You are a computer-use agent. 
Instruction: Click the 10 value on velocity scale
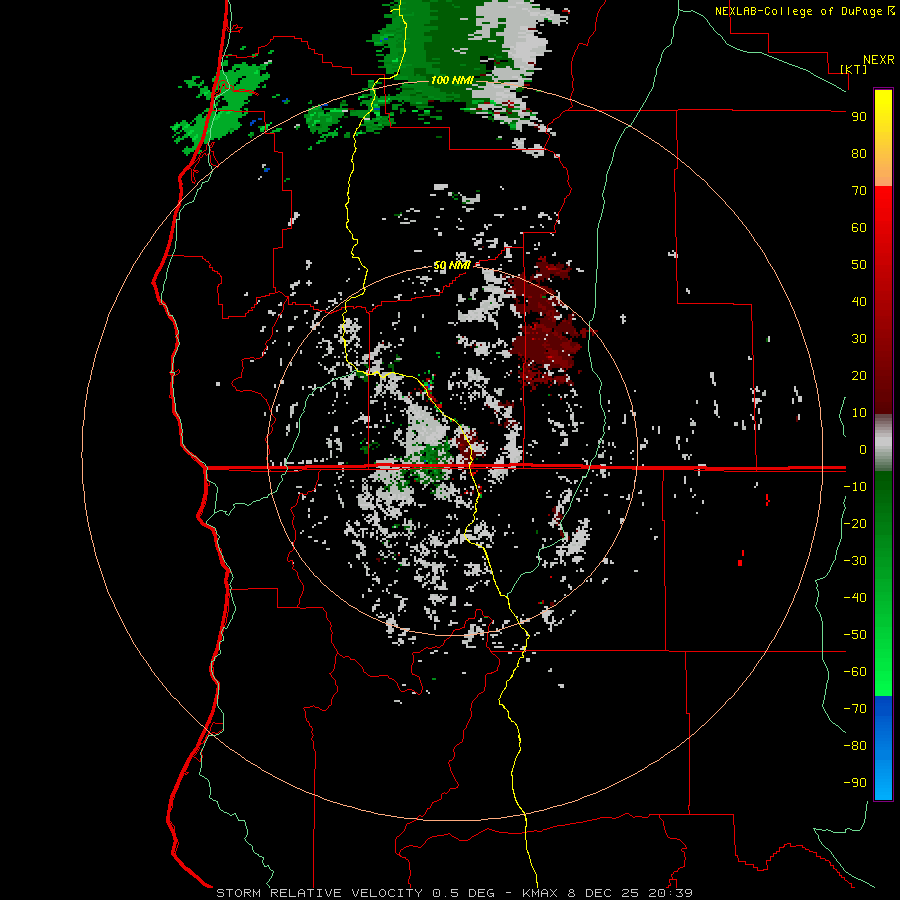pyautogui.click(x=859, y=413)
